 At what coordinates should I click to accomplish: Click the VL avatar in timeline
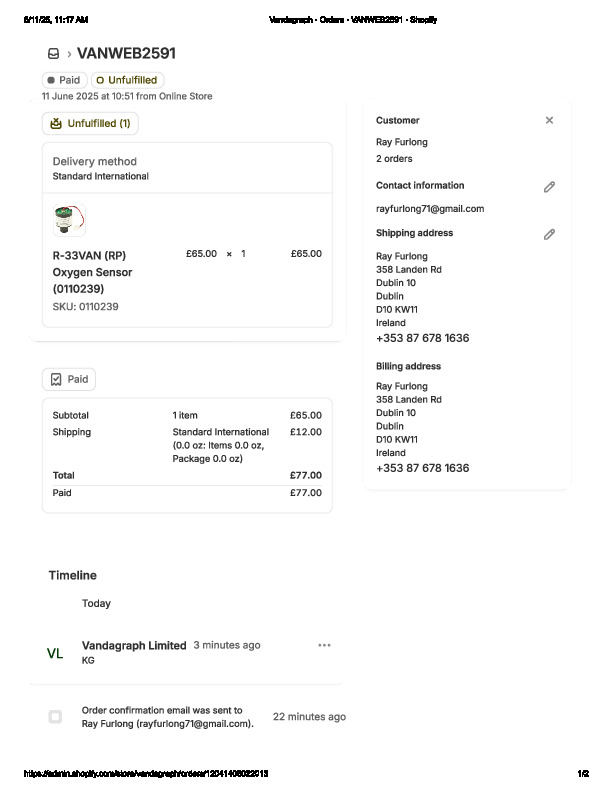(x=55, y=653)
